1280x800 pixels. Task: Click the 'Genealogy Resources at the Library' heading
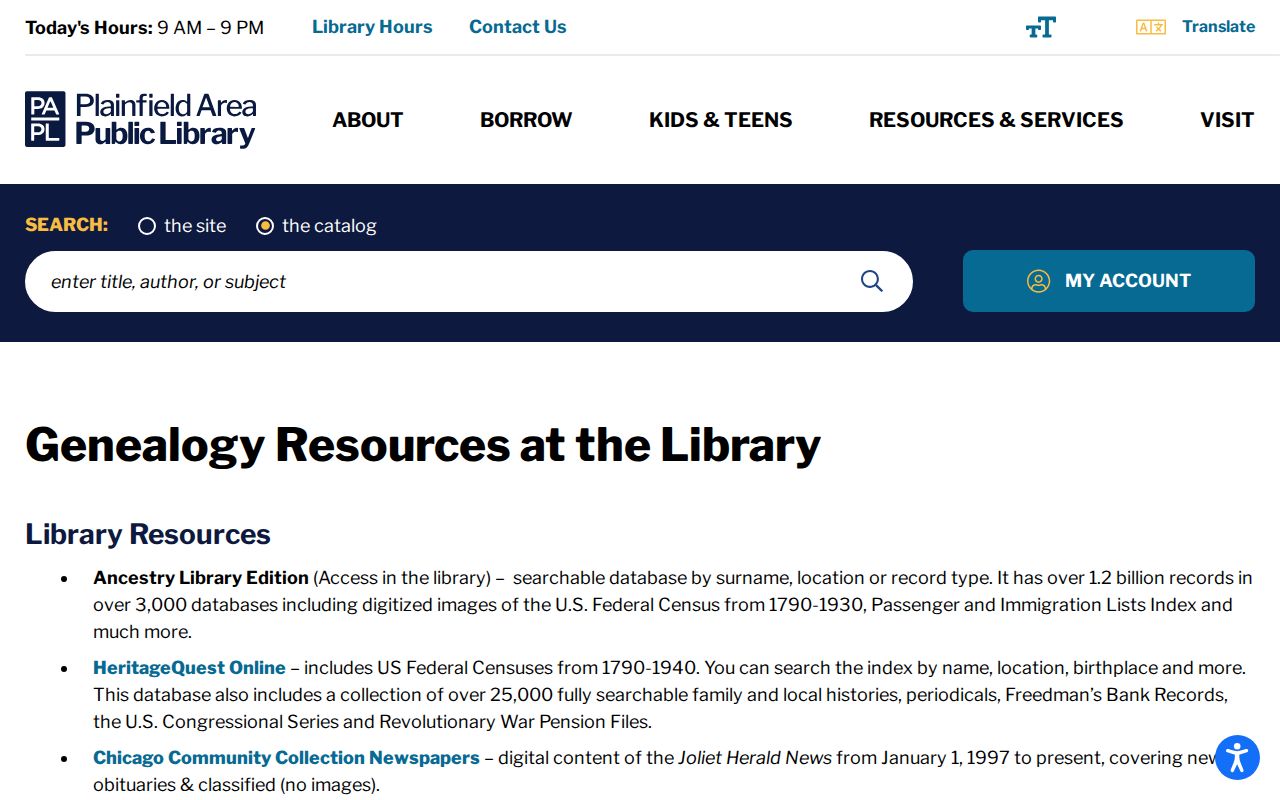[423, 445]
